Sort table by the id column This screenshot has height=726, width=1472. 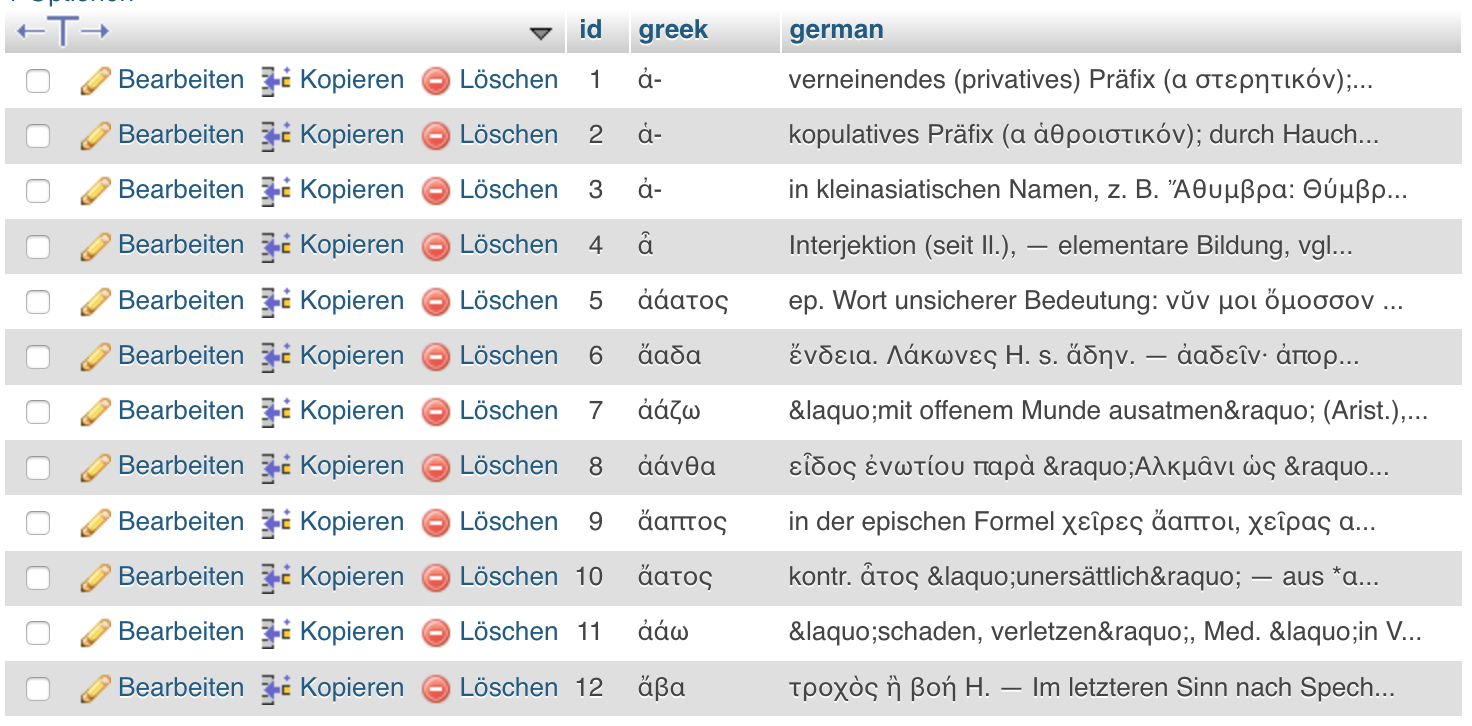[x=591, y=30]
